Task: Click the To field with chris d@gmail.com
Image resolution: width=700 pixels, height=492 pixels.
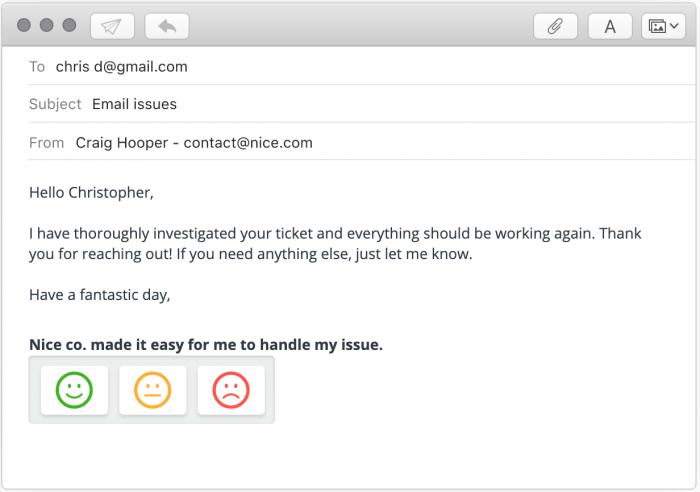Action: [361, 67]
